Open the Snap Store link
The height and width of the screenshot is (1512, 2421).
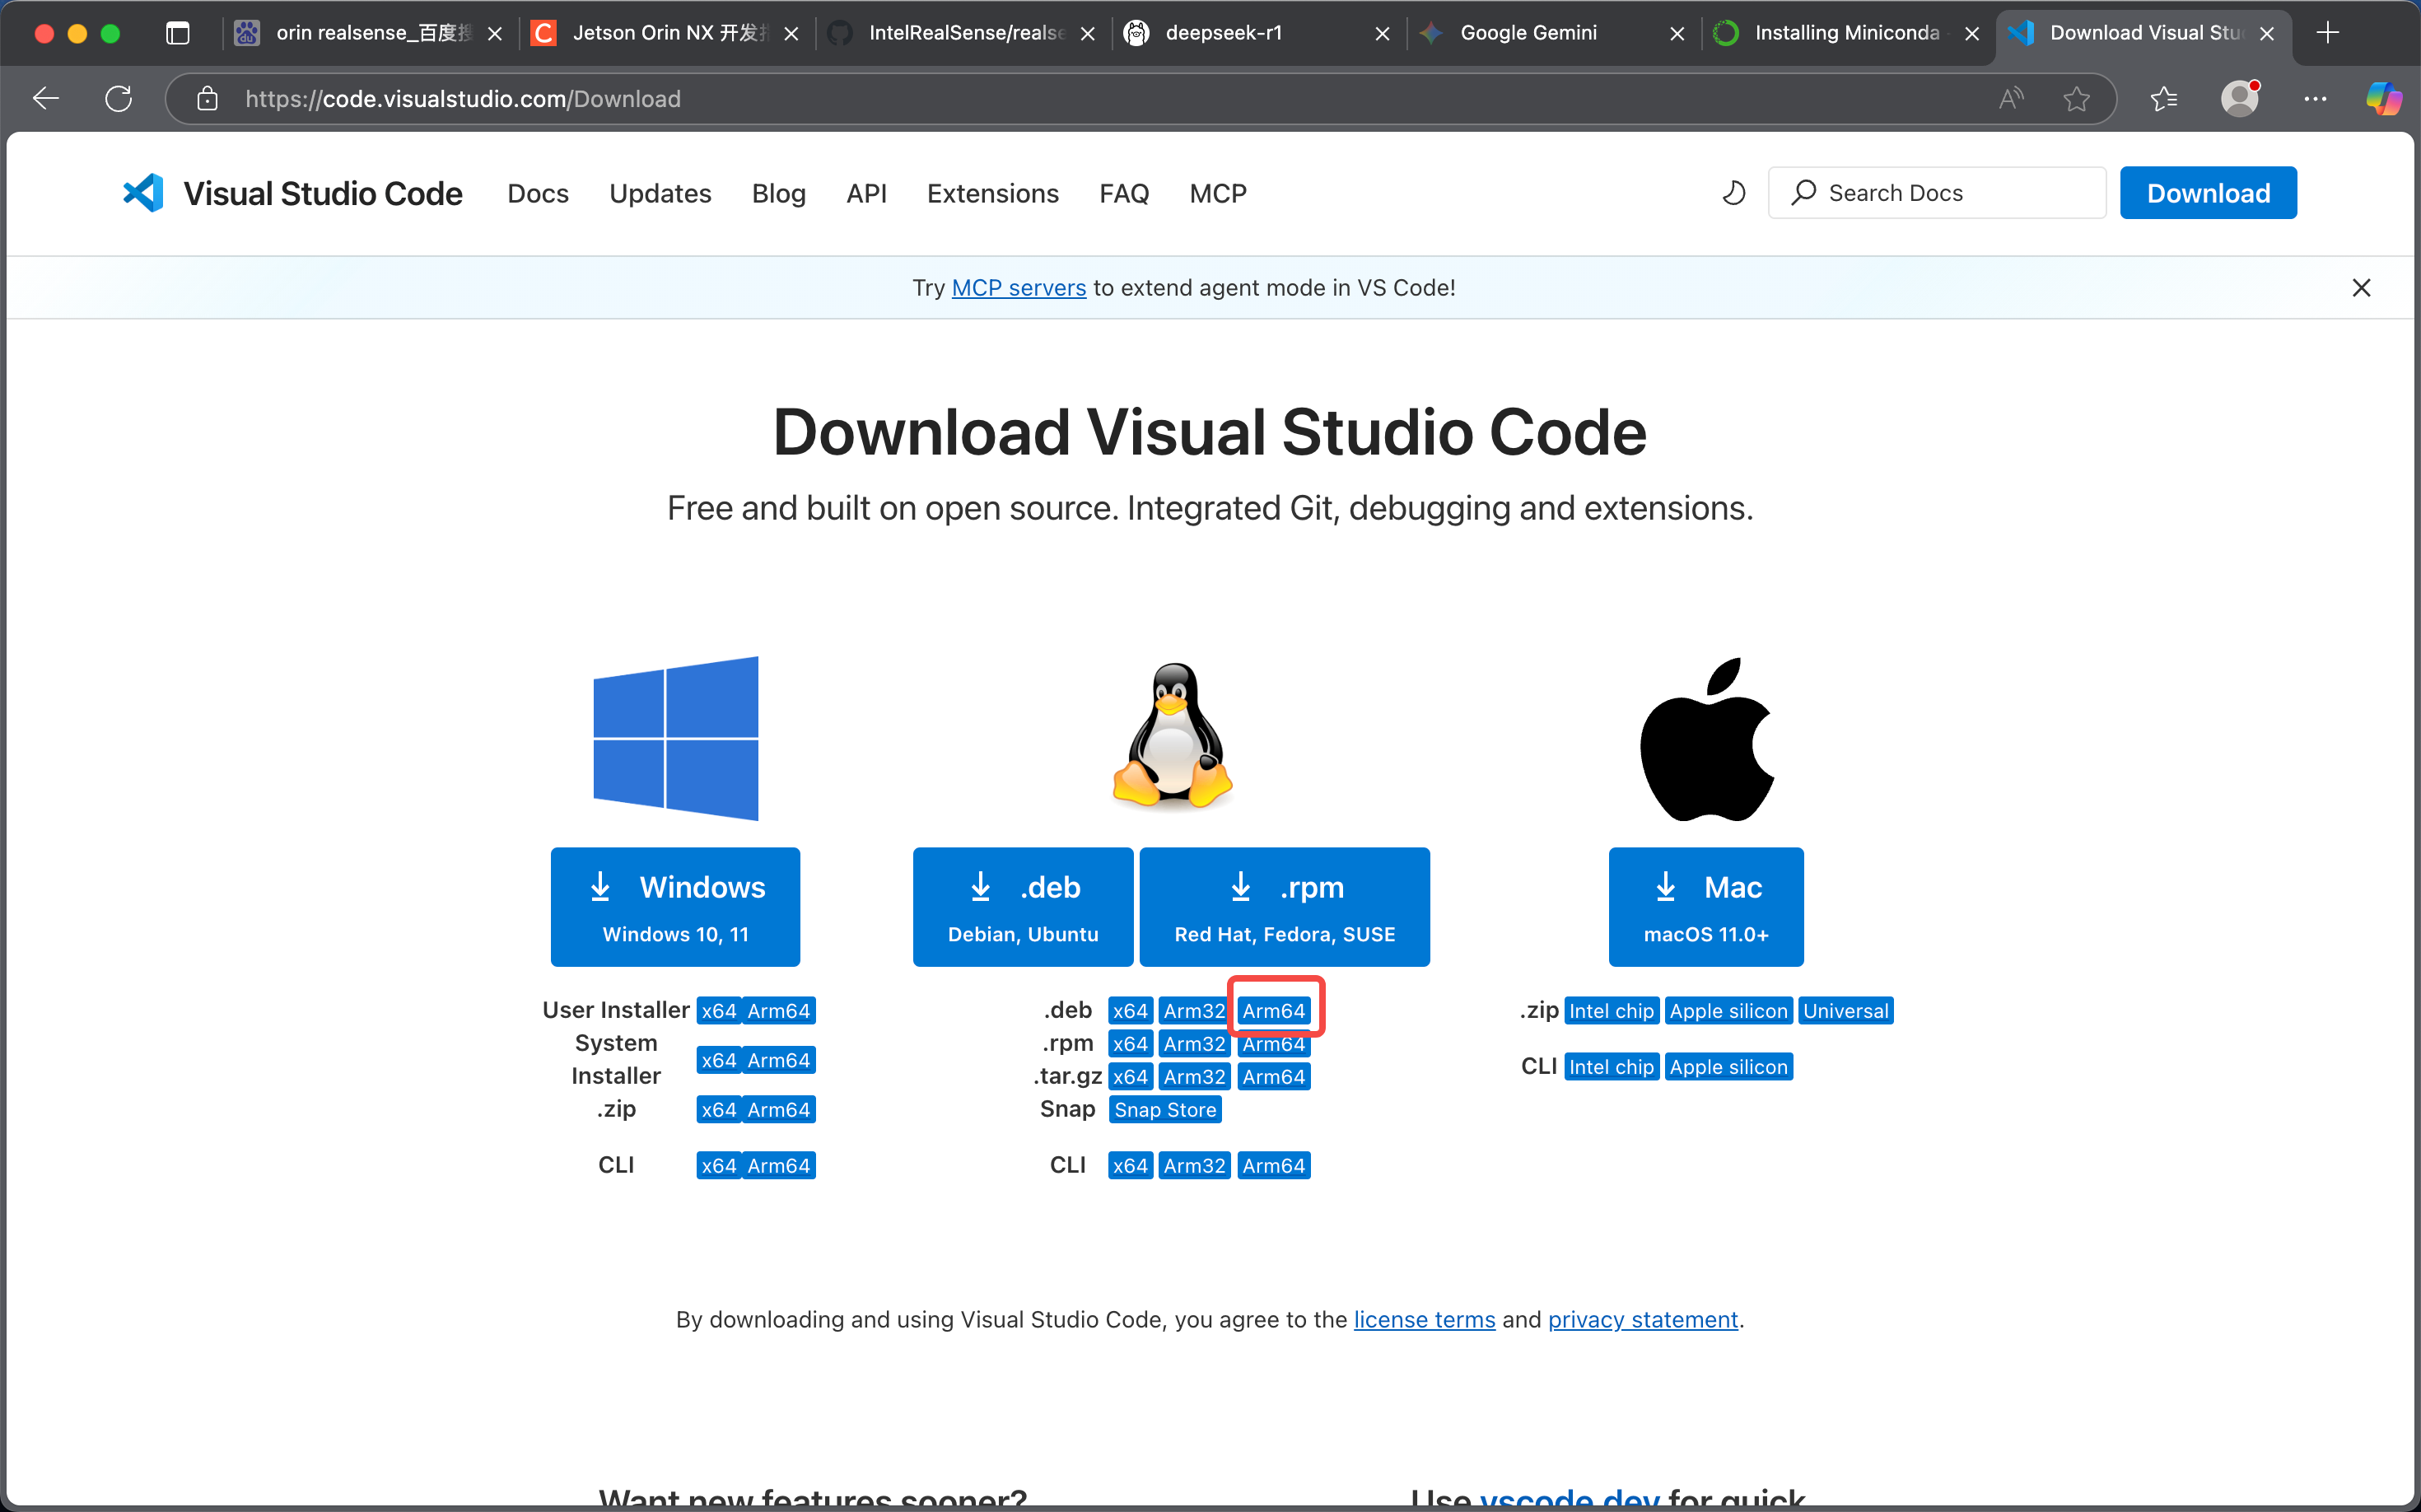click(1165, 1110)
